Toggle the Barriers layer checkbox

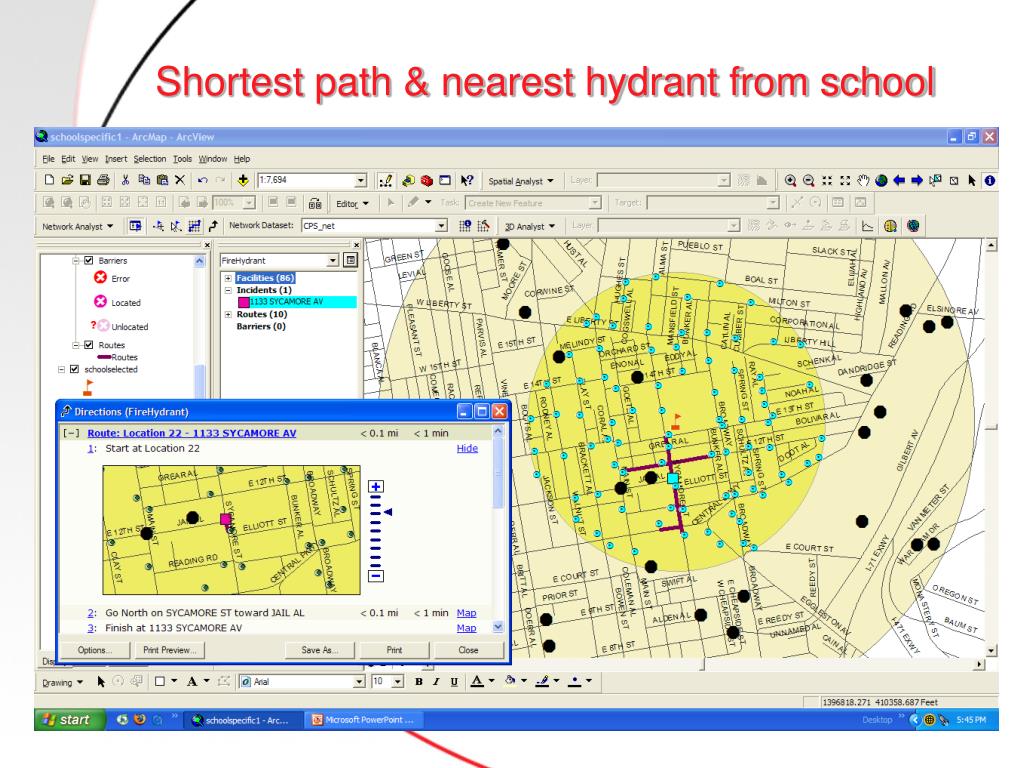coord(89,260)
